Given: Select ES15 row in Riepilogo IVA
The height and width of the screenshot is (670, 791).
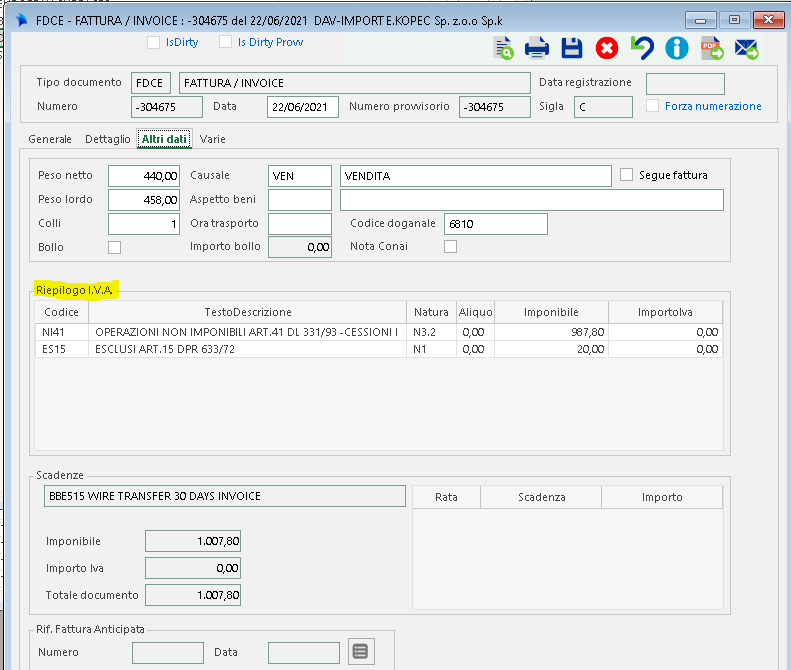Looking at the screenshot, I should point(379,349).
